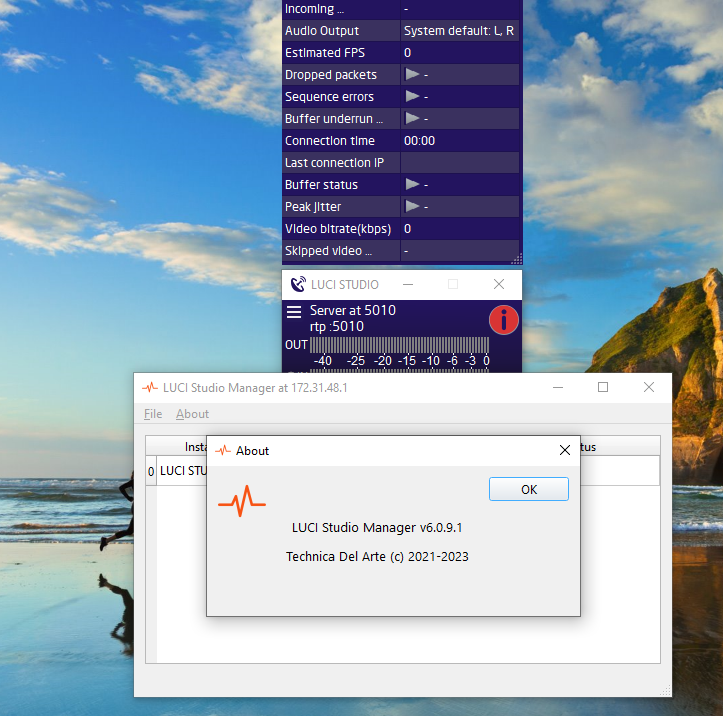
Task: Click the version text 'LUCI Studio Manager v6.0.9.1'
Action: point(377,527)
